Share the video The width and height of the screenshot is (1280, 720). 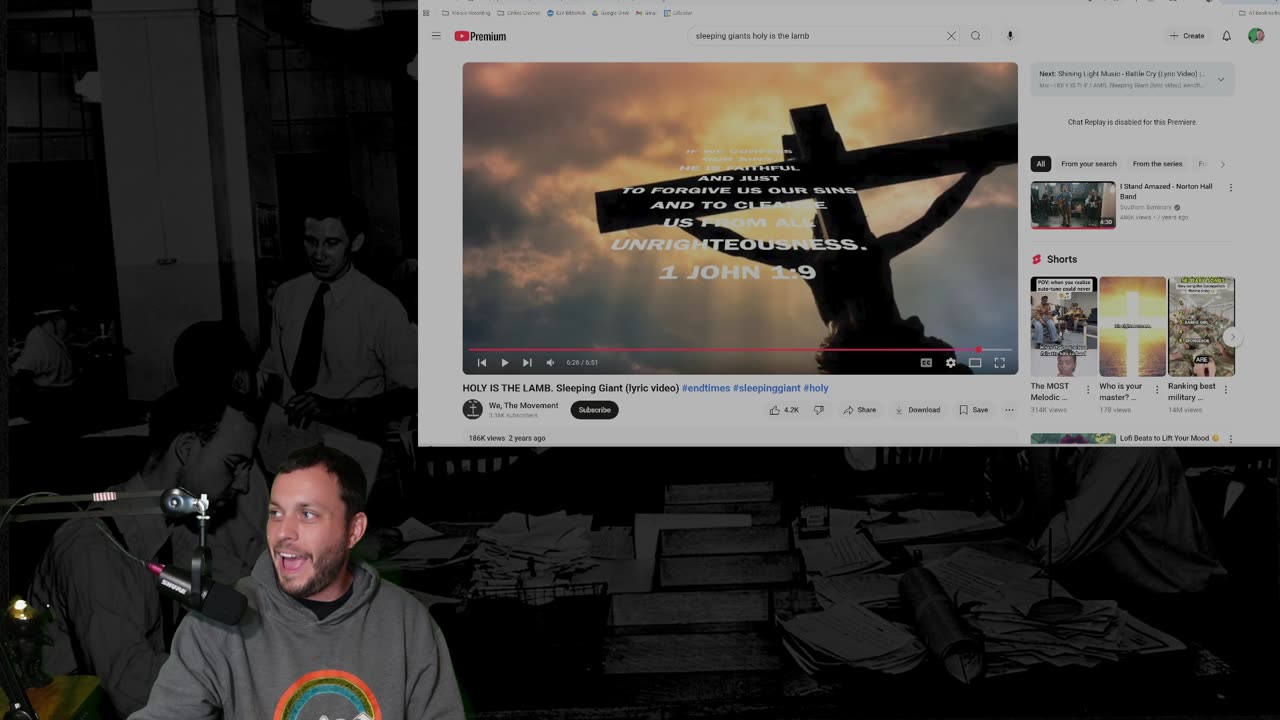coord(860,410)
